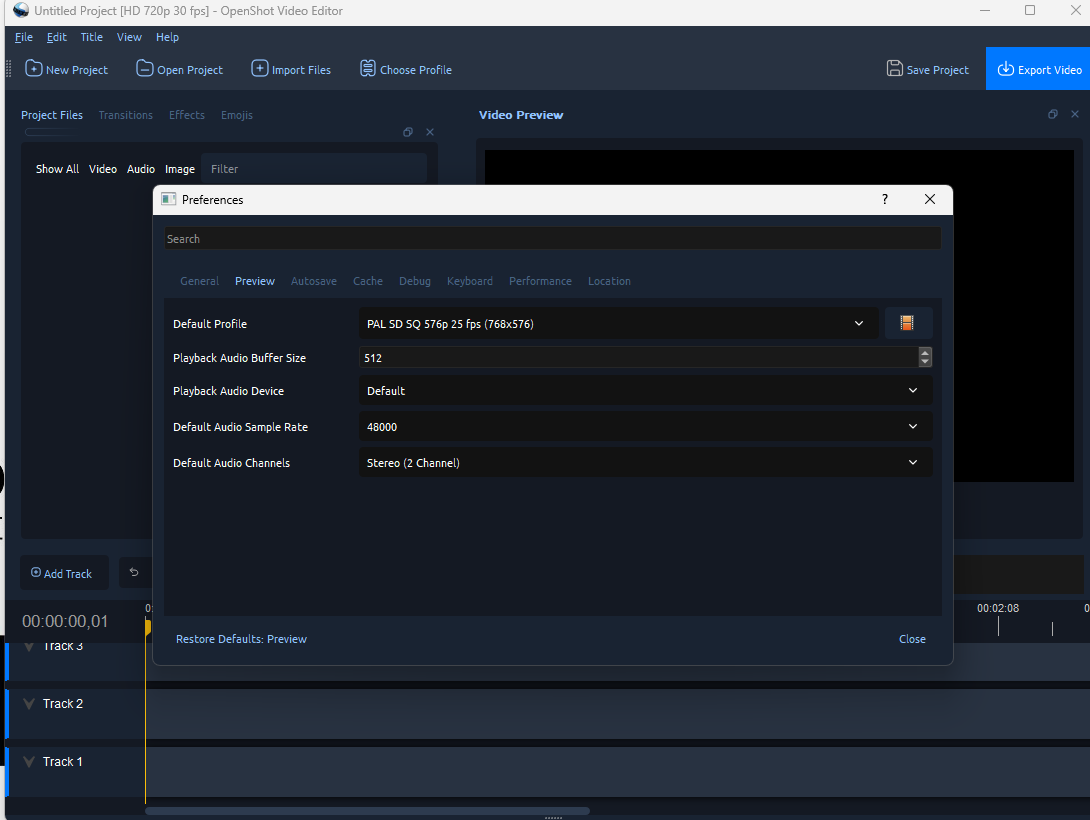Close the Video Preview panel

click(1075, 114)
